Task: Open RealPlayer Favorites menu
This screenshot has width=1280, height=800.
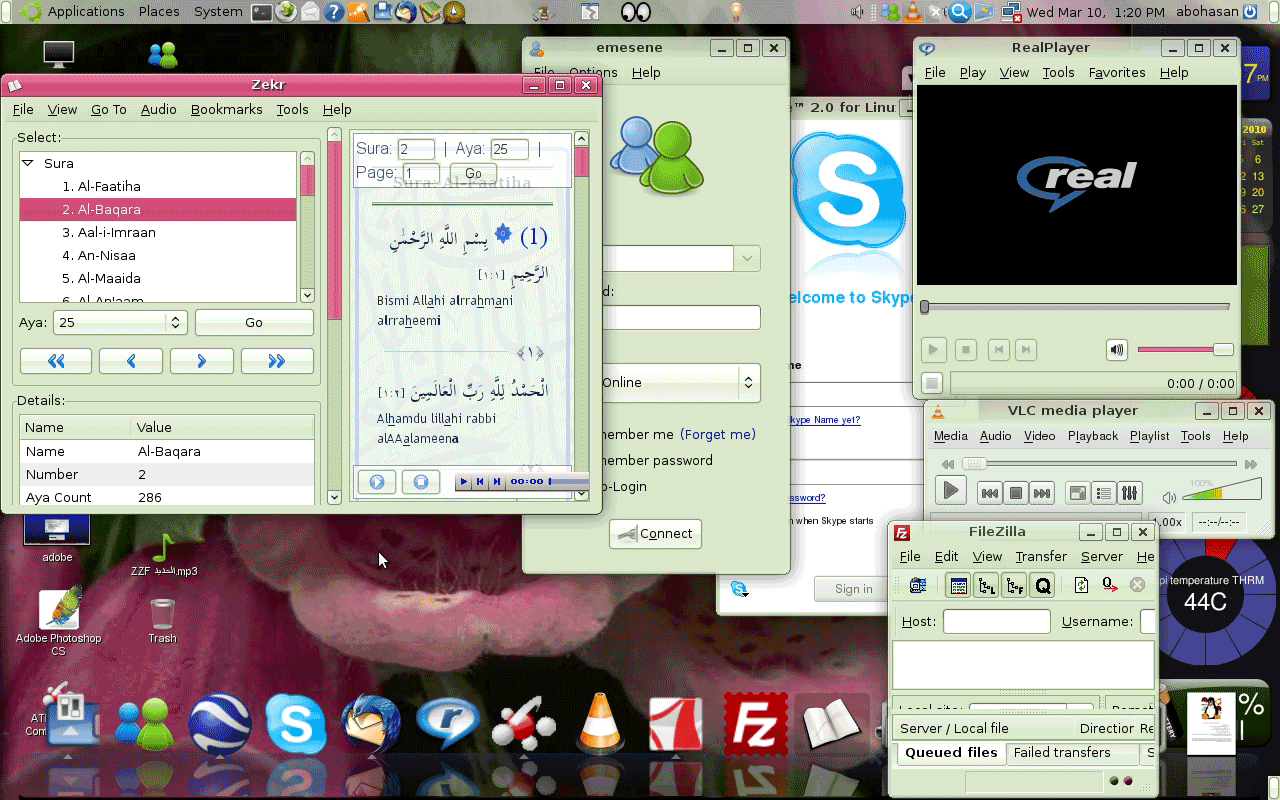Action: click(1117, 72)
